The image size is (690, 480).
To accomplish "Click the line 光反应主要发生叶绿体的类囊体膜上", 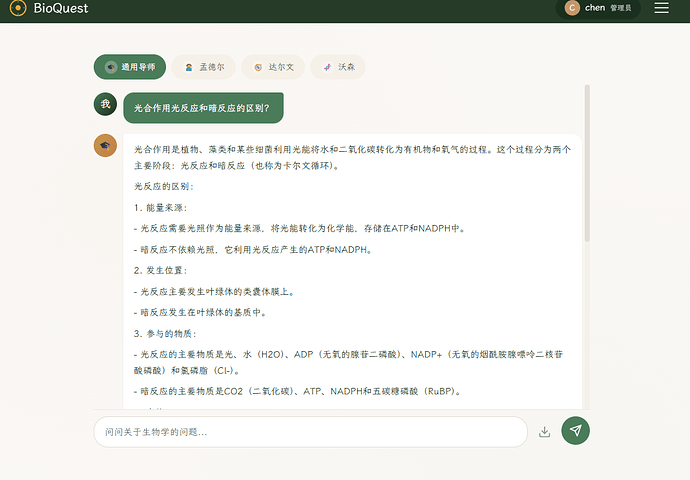I will (x=214, y=292).
